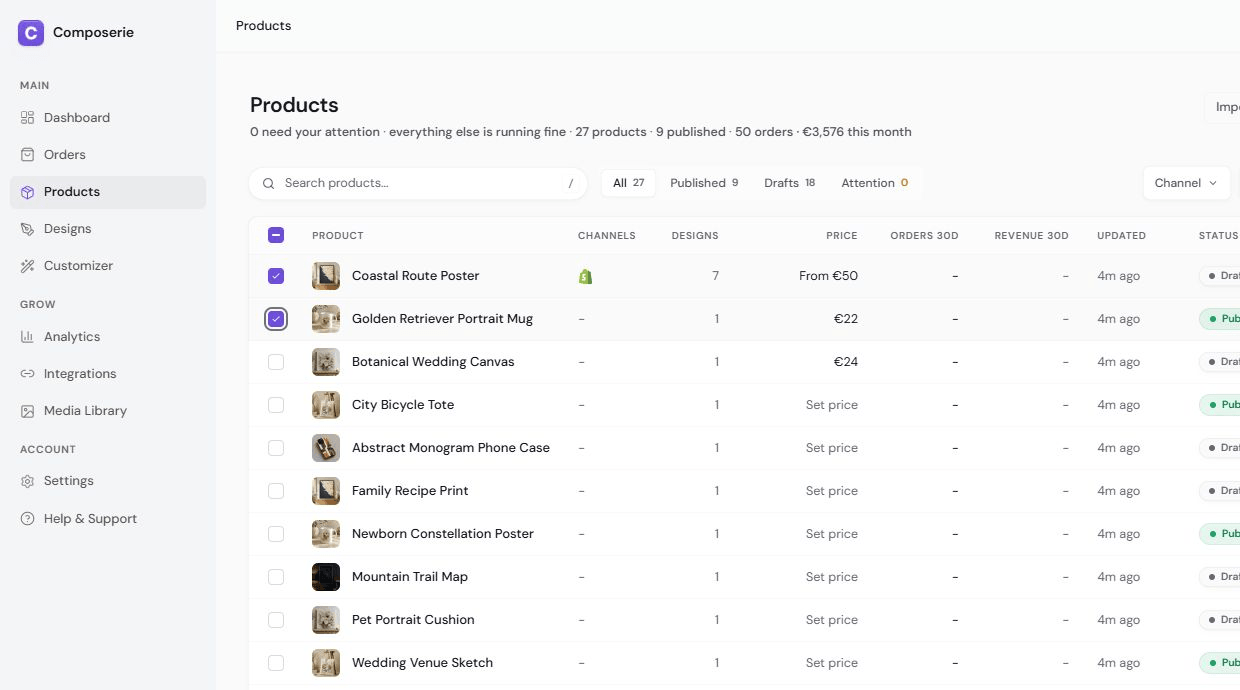Check the Botanical Wedding Canvas row
1240x690 pixels.
(276, 362)
